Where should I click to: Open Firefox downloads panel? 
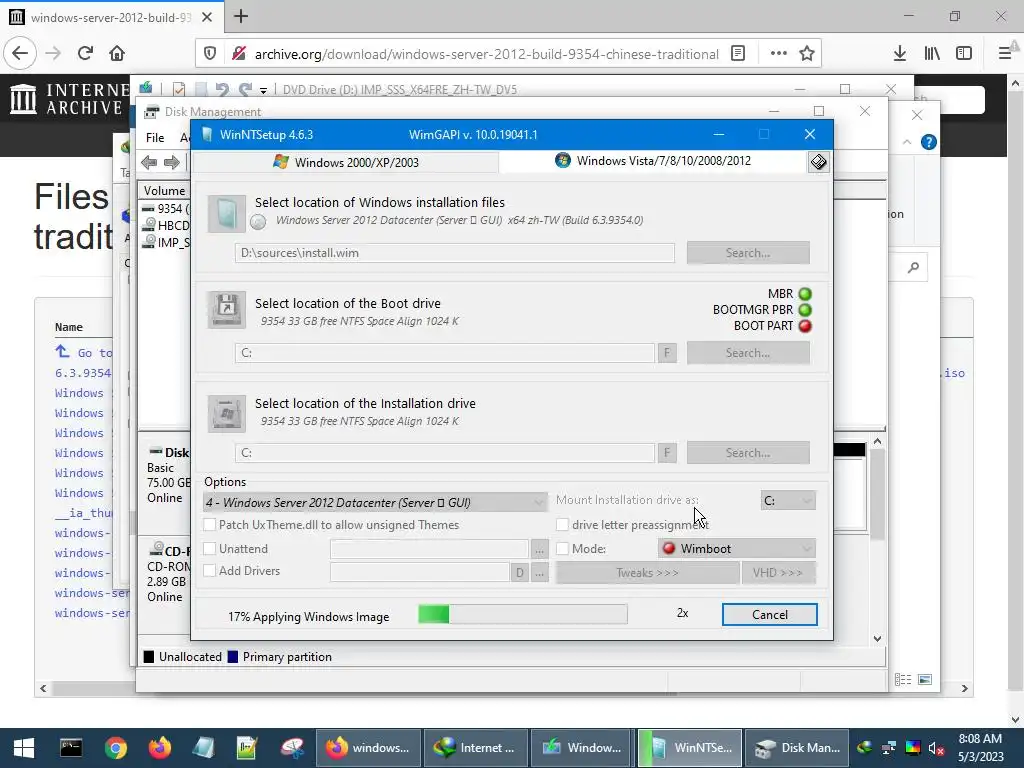pos(900,53)
